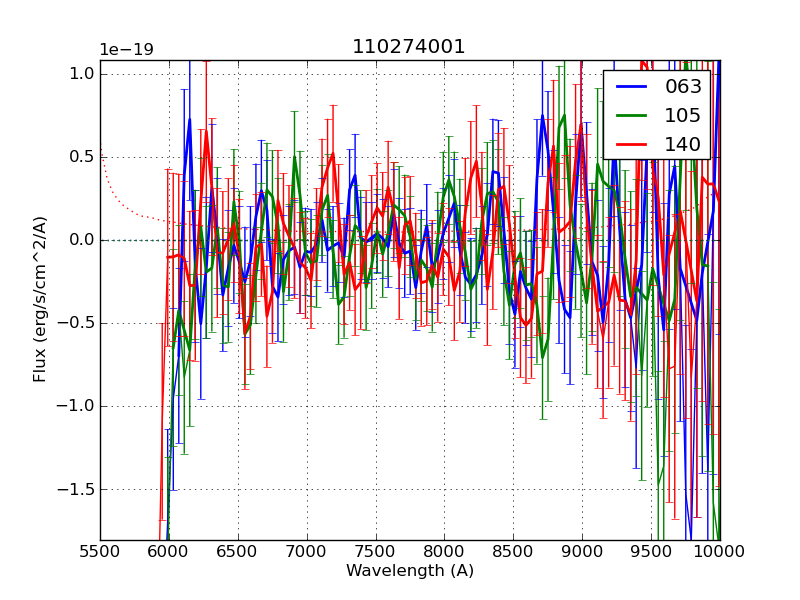Click the plot title 110274001
The image size is (800, 600).
click(x=409, y=47)
